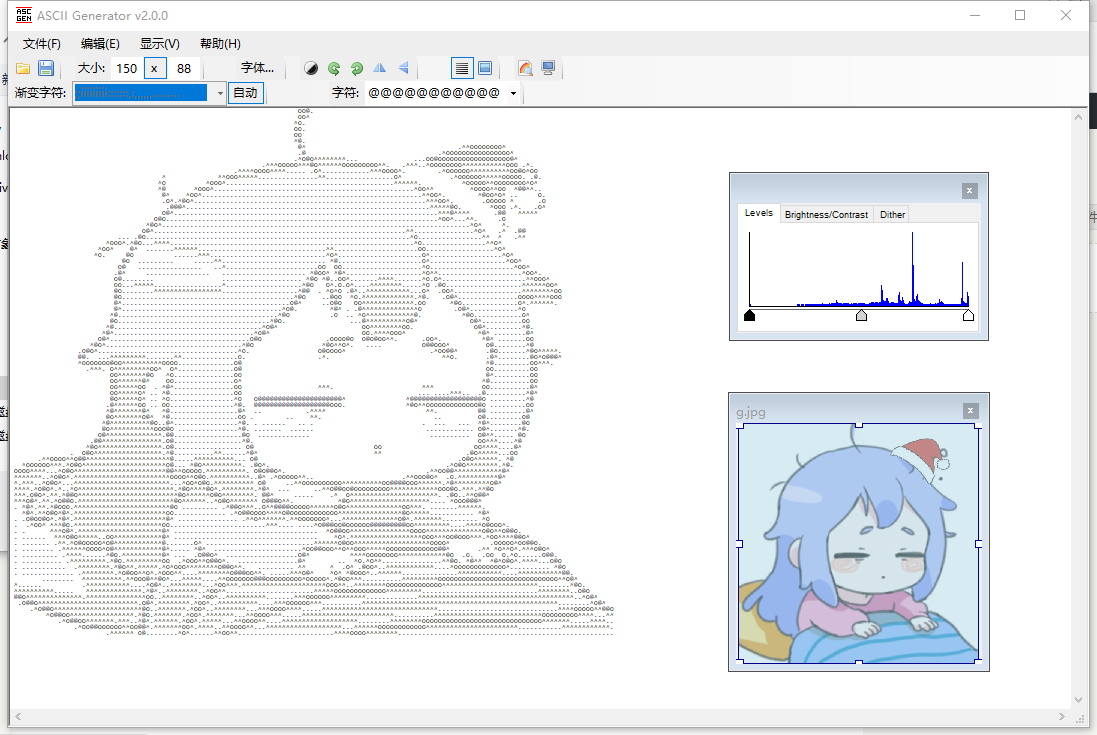Viewport: 1097px width, 735px height.
Task: Switch to image display mode icon
Action: pyautogui.click(x=485, y=69)
